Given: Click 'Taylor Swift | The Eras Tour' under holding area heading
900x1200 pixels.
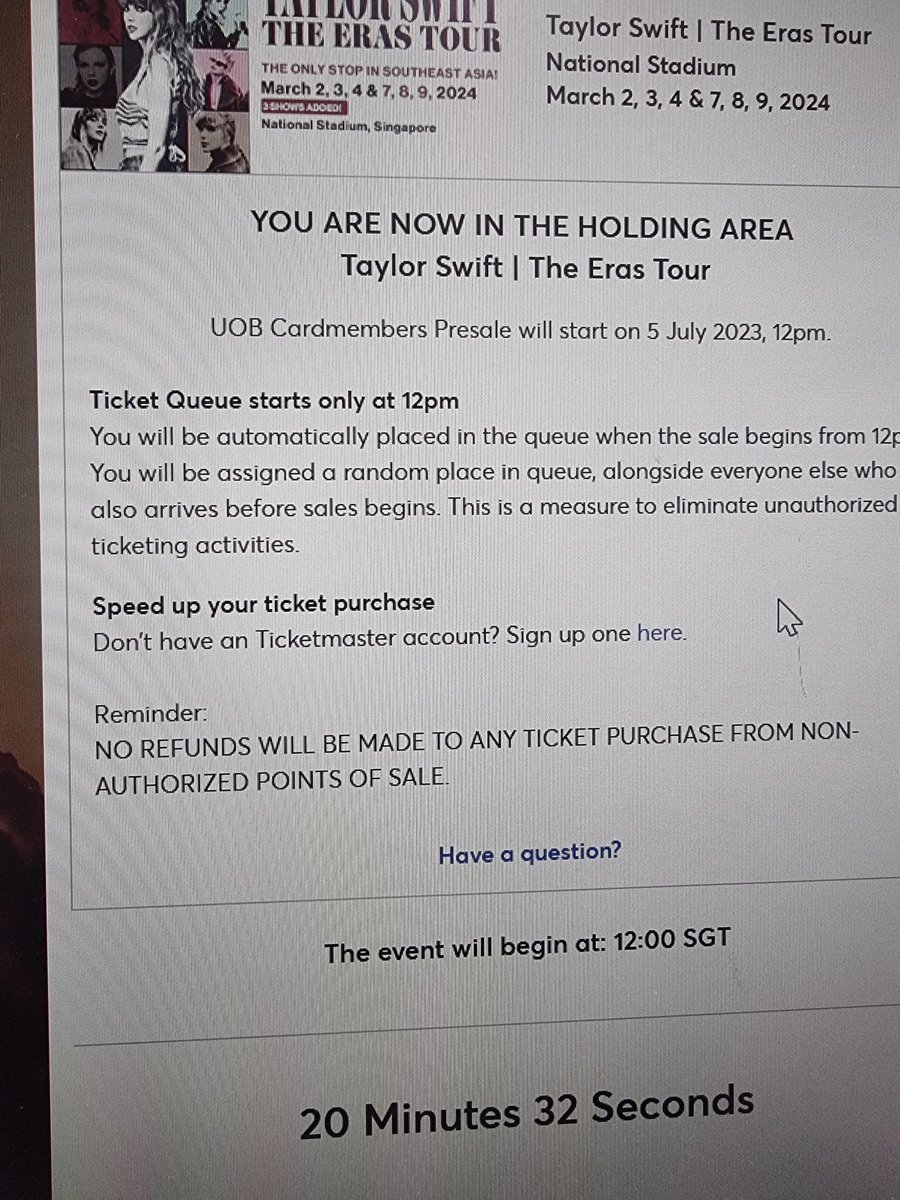Looking at the screenshot, I should pos(525,268).
